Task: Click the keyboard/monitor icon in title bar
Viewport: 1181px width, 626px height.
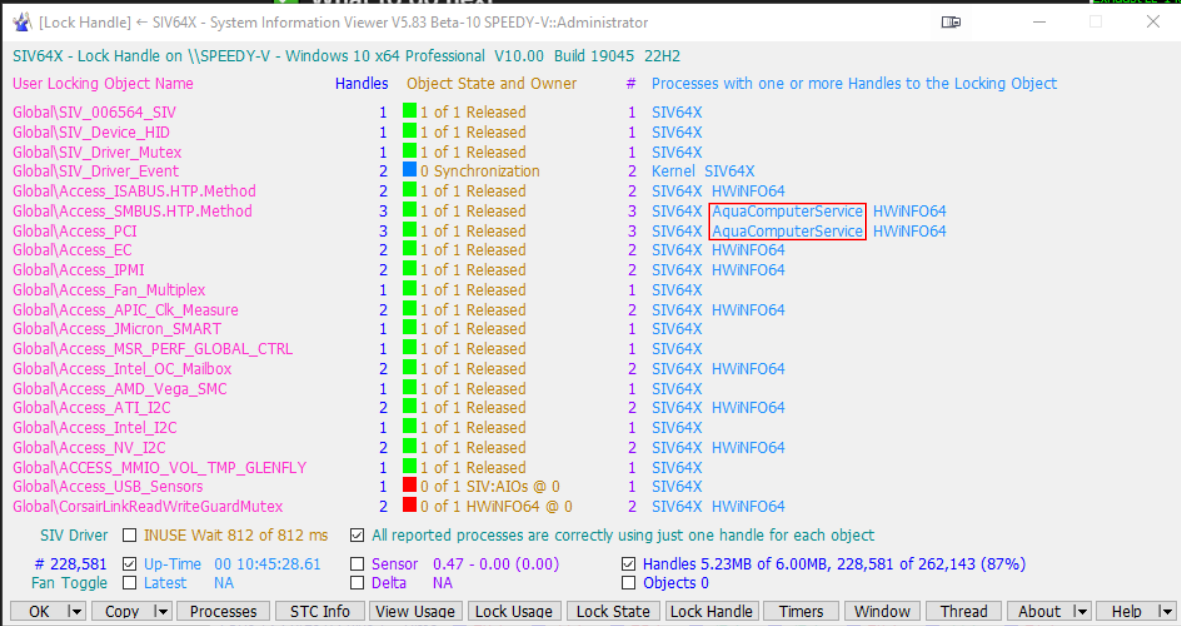Action: (951, 22)
